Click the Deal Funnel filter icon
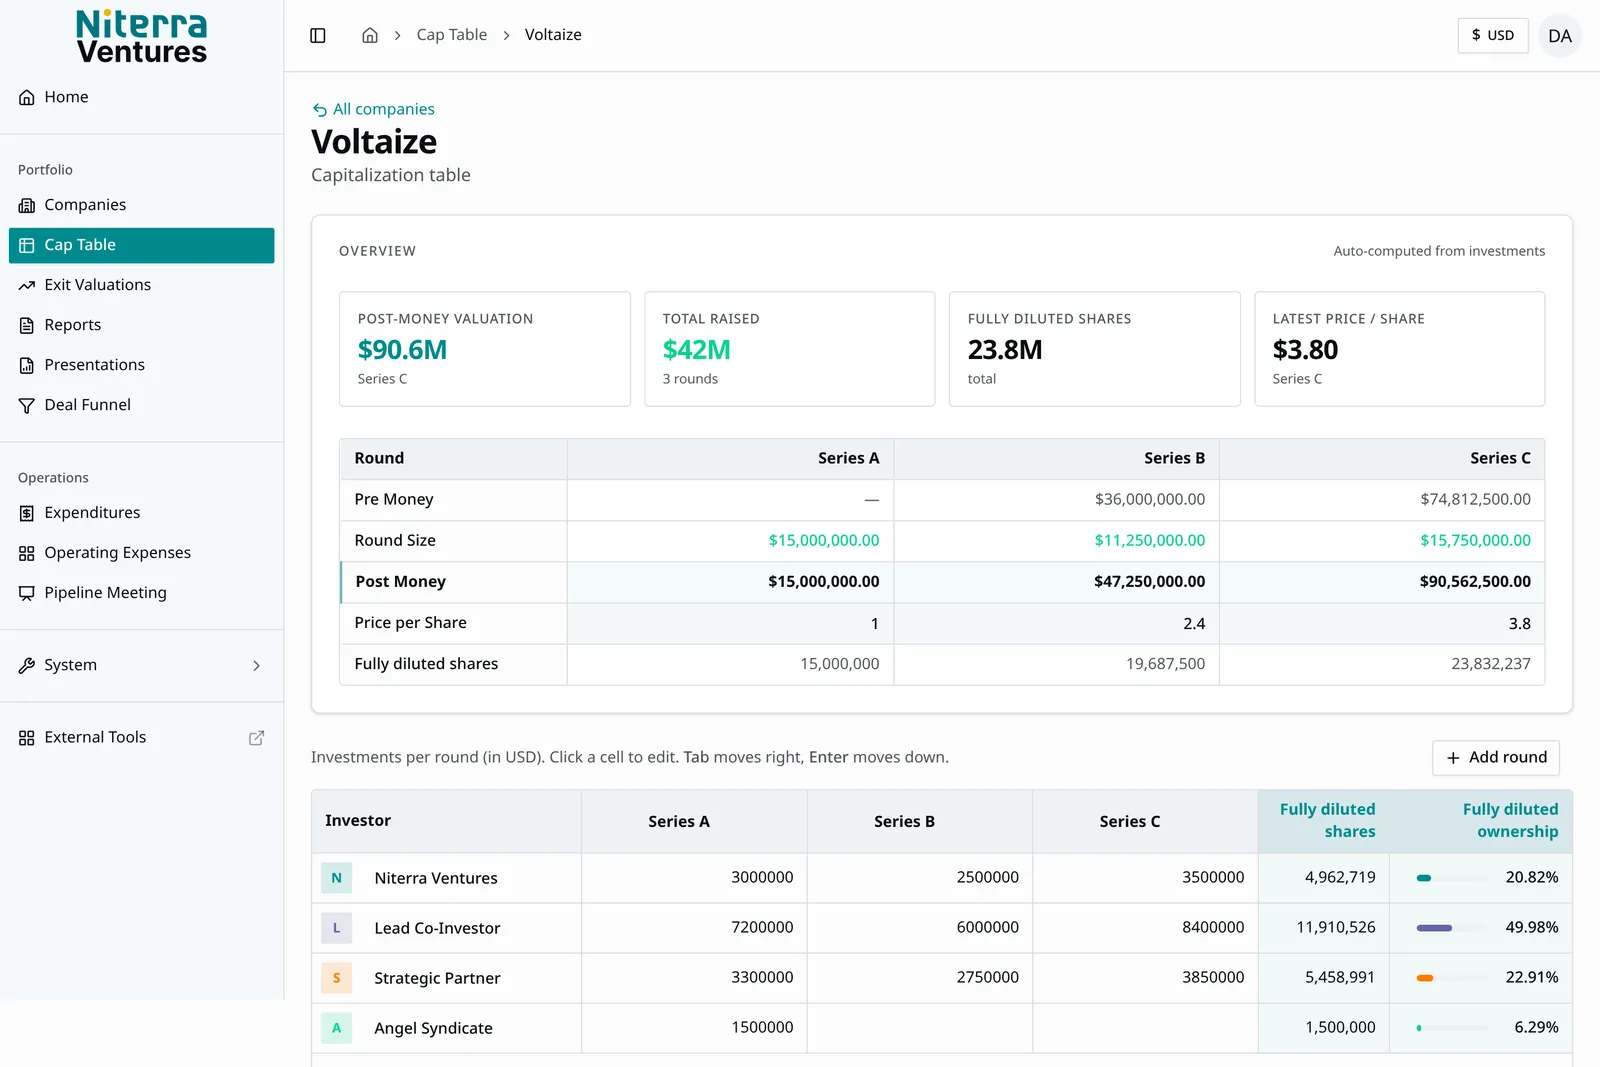Image resolution: width=1600 pixels, height=1067 pixels. [x=27, y=405]
